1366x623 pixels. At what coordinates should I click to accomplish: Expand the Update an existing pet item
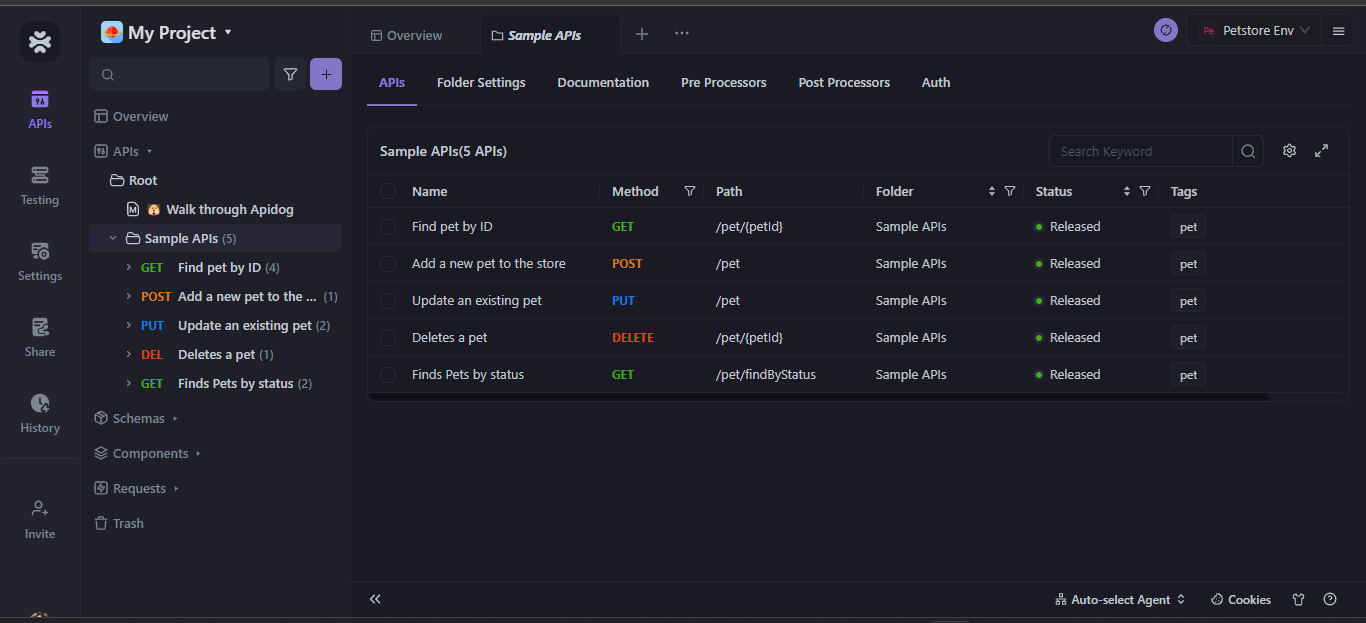tap(129, 325)
